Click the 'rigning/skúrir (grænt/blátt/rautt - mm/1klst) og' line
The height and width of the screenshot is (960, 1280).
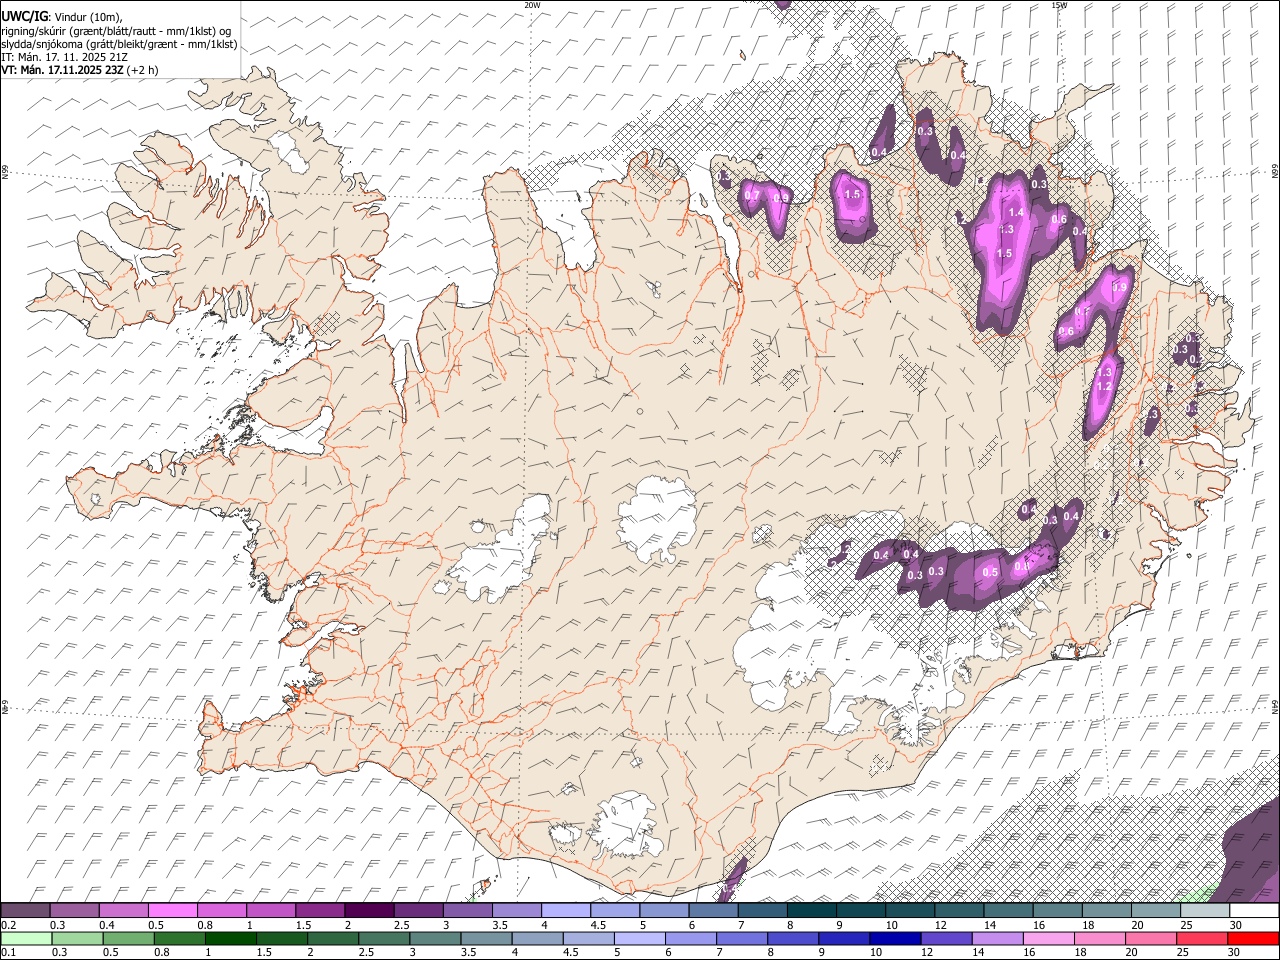[x=116, y=30]
